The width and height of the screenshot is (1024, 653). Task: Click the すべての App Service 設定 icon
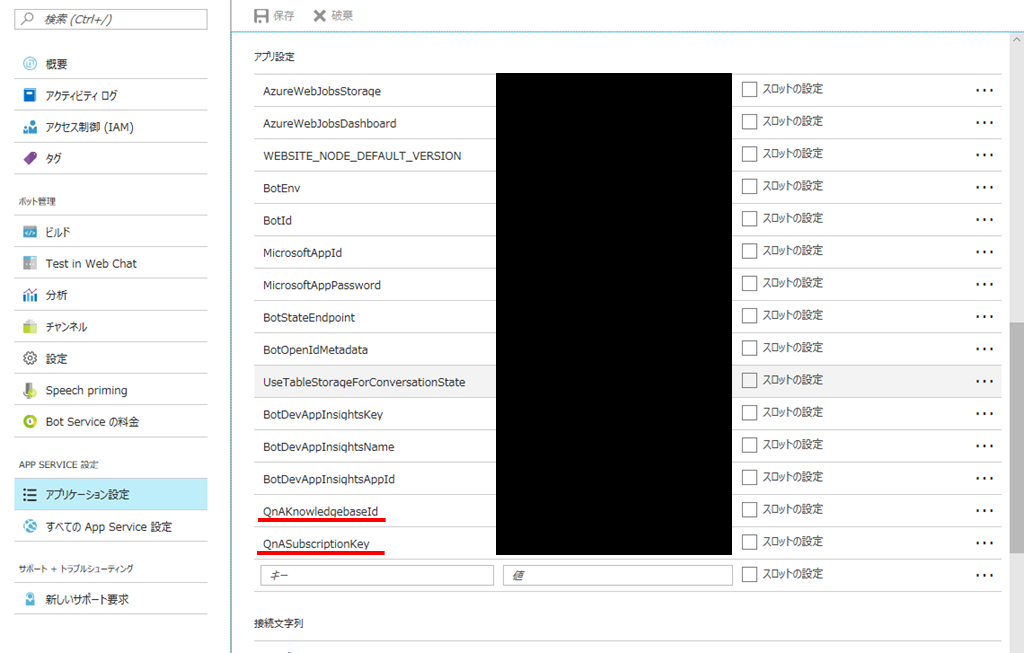click(30, 526)
